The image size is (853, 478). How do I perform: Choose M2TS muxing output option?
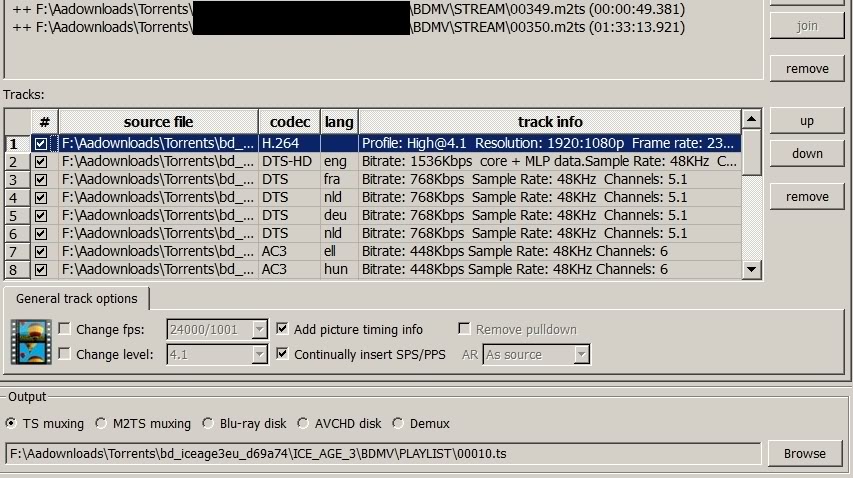[101, 423]
